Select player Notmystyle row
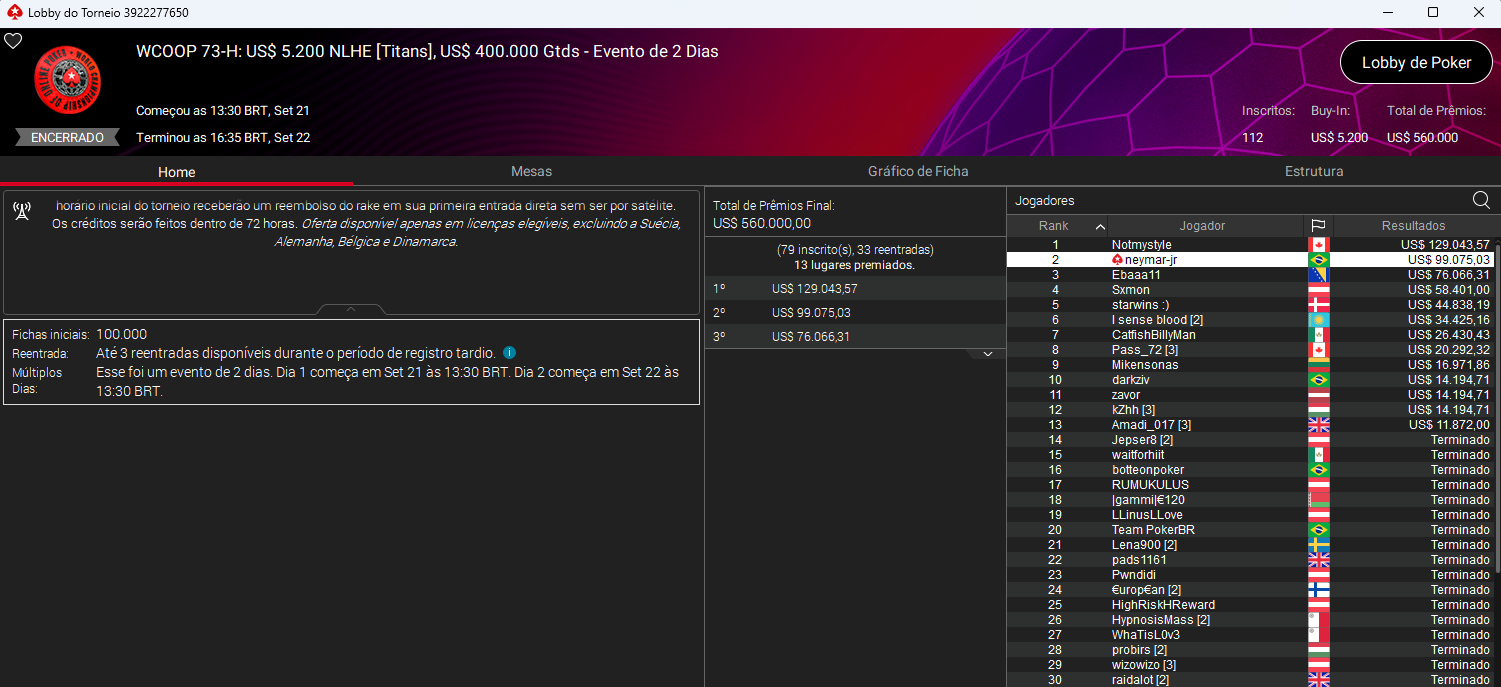 coord(1250,245)
